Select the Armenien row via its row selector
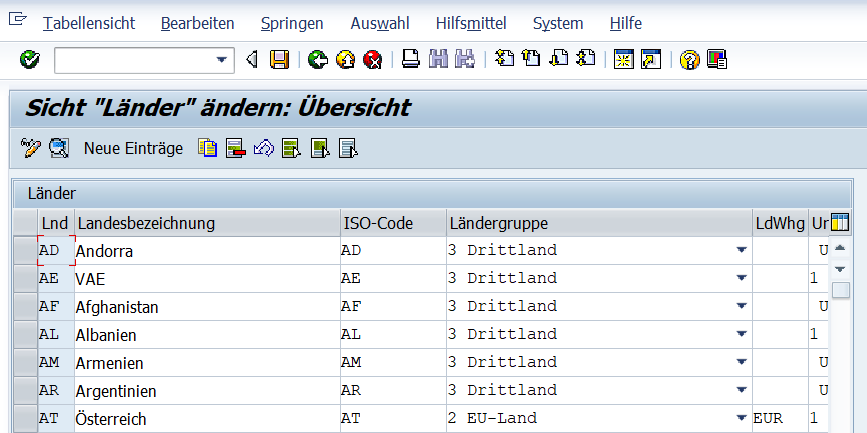The image size is (867, 433). [25, 363]
